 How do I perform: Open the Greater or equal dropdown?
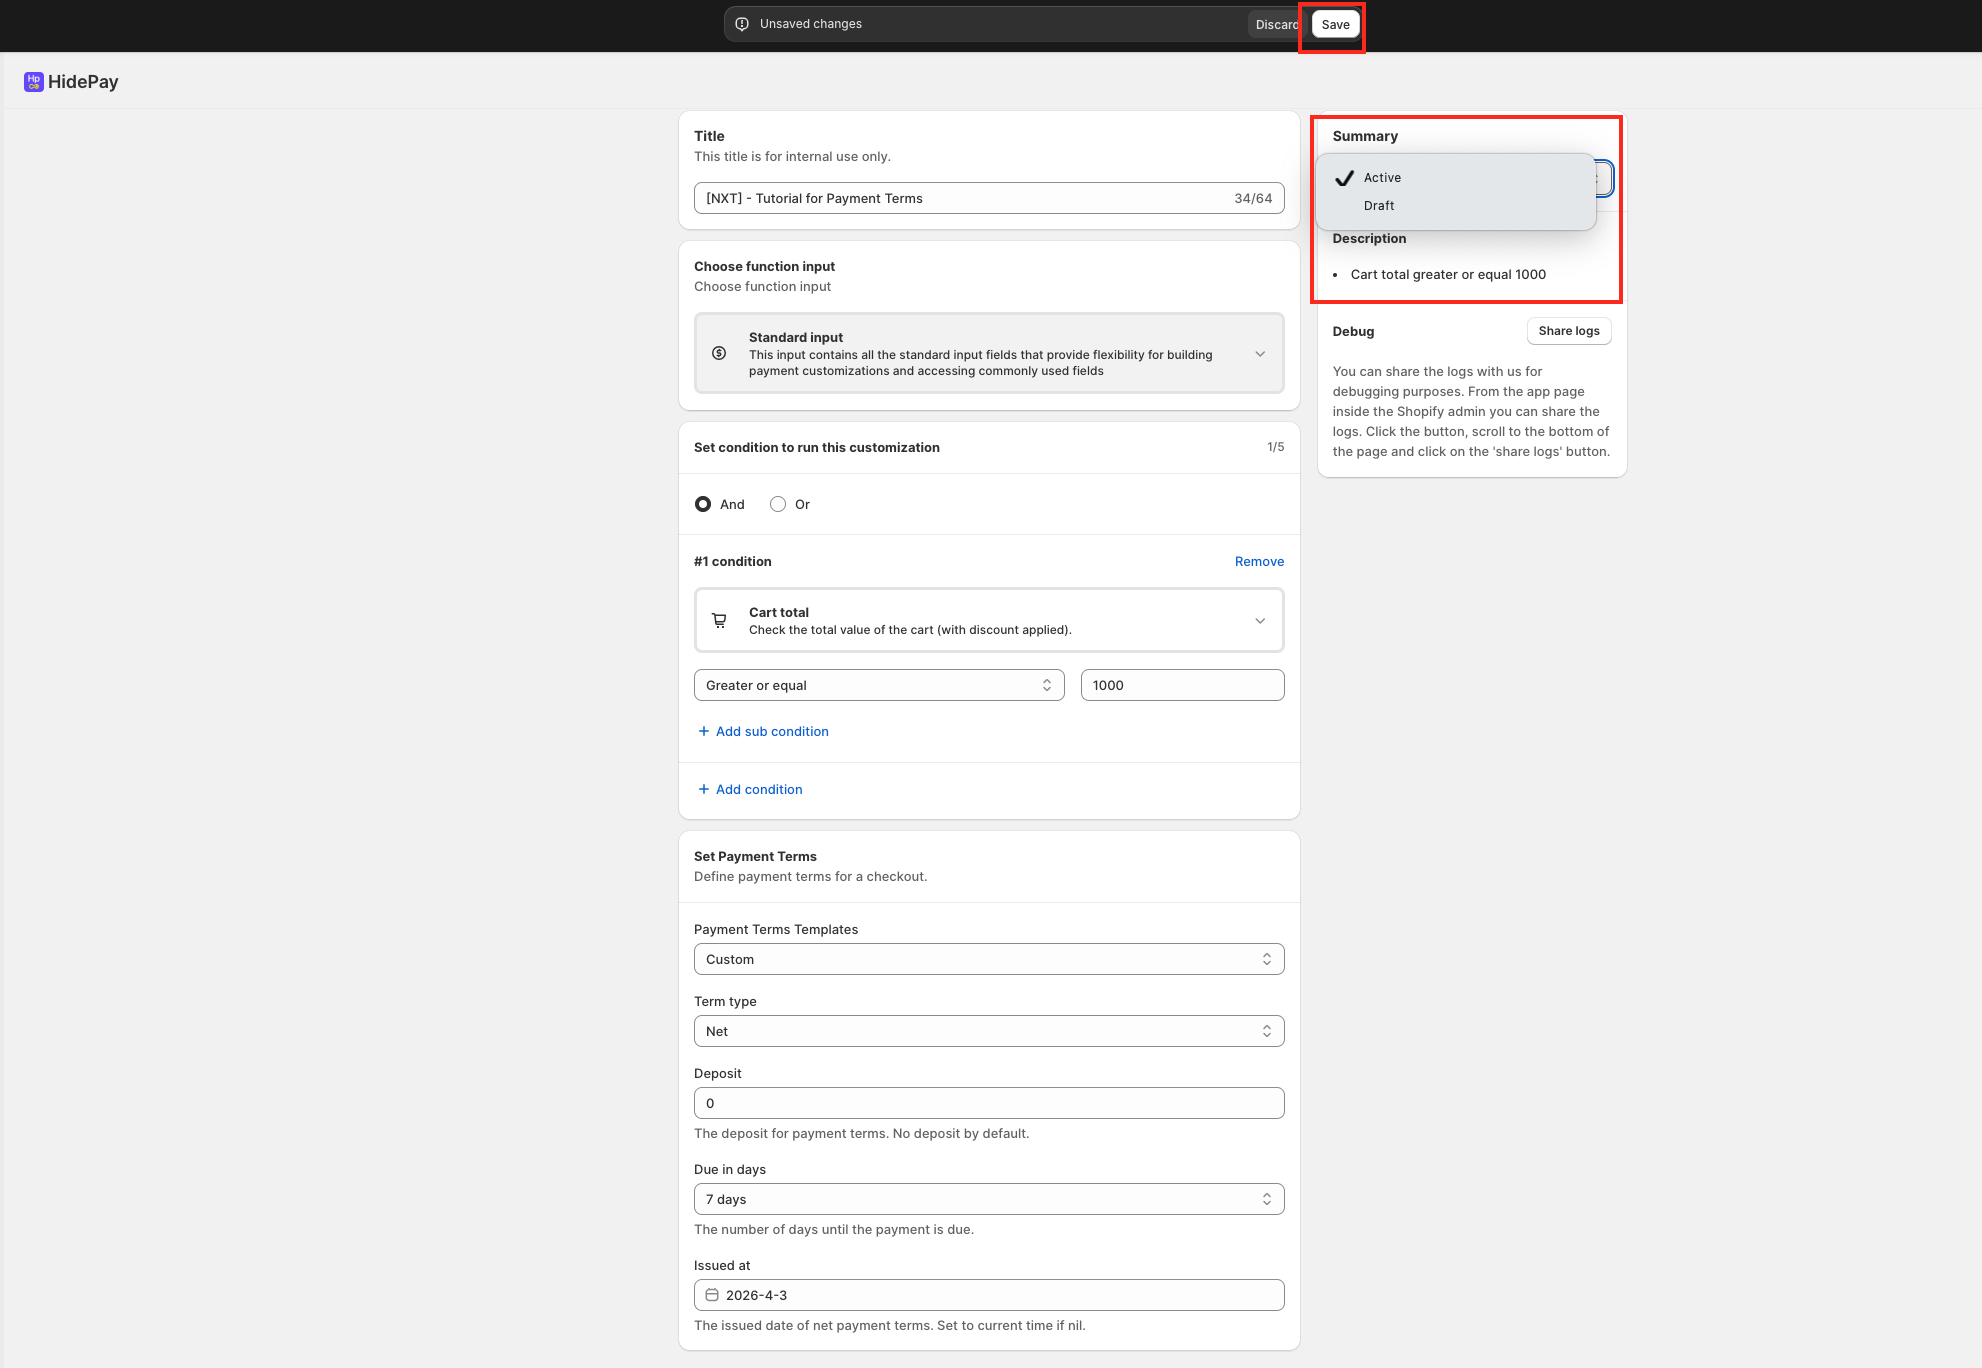pos(878,686)
